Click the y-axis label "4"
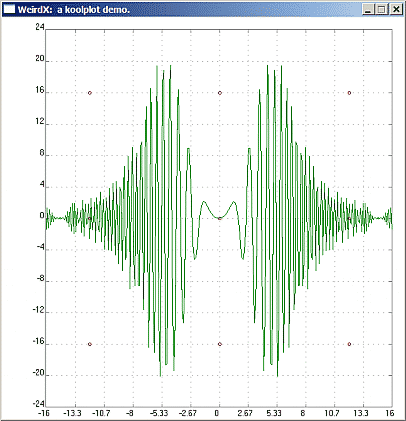The width and height of the screenshot is (406, 421). point(42,184)
